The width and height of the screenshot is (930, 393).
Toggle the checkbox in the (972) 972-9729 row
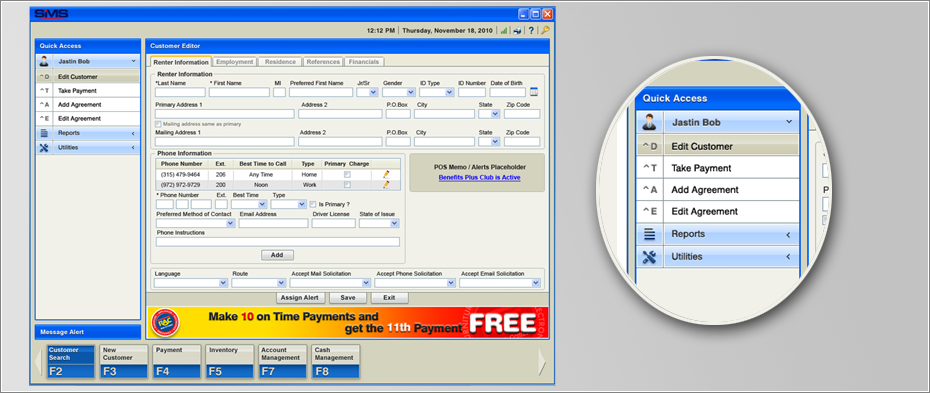347,185
